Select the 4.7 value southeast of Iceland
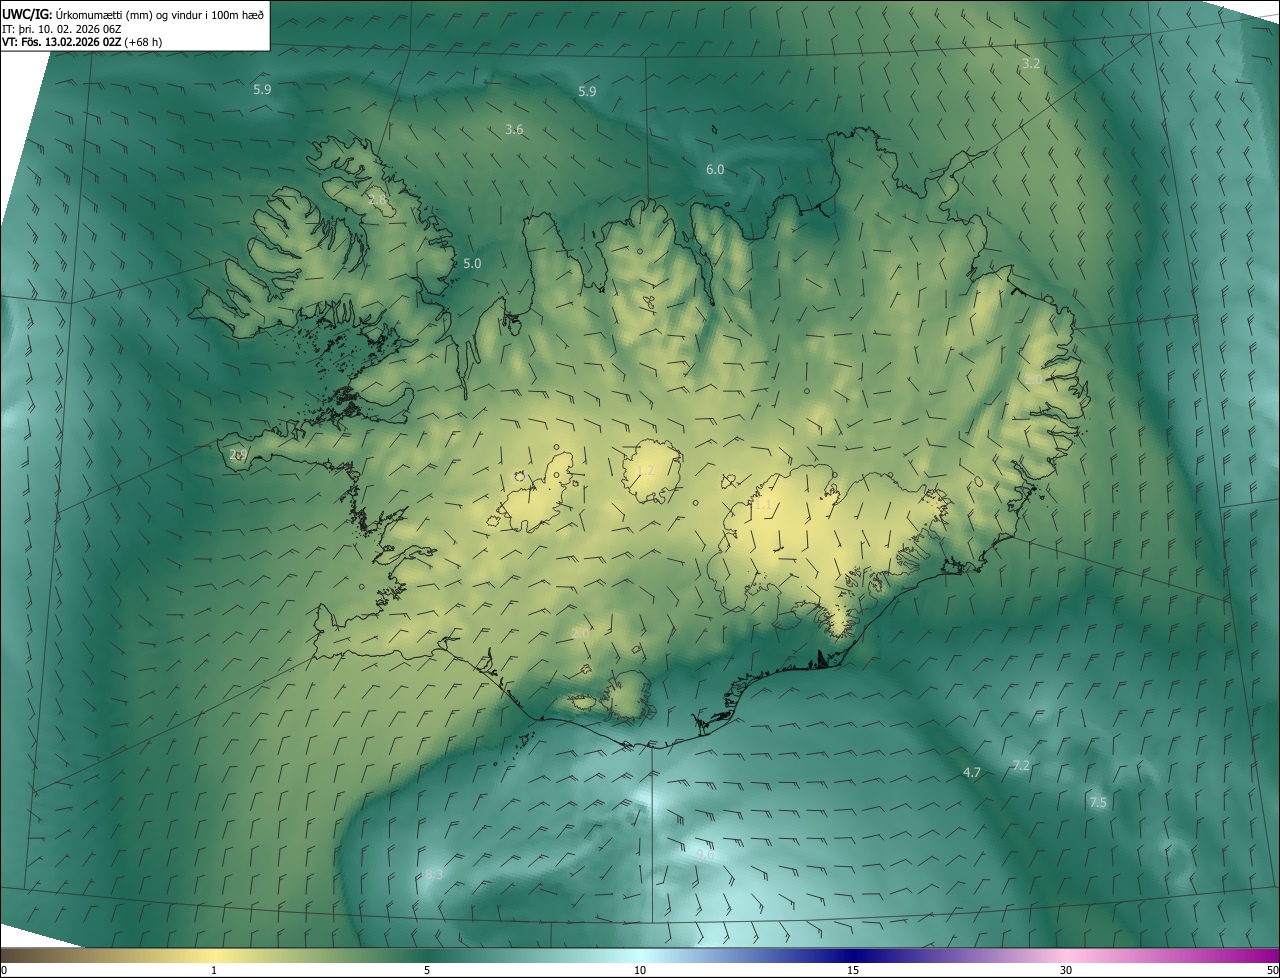Screen dimensions: 1280x978 pyautogui.click(x=971, y=772)
